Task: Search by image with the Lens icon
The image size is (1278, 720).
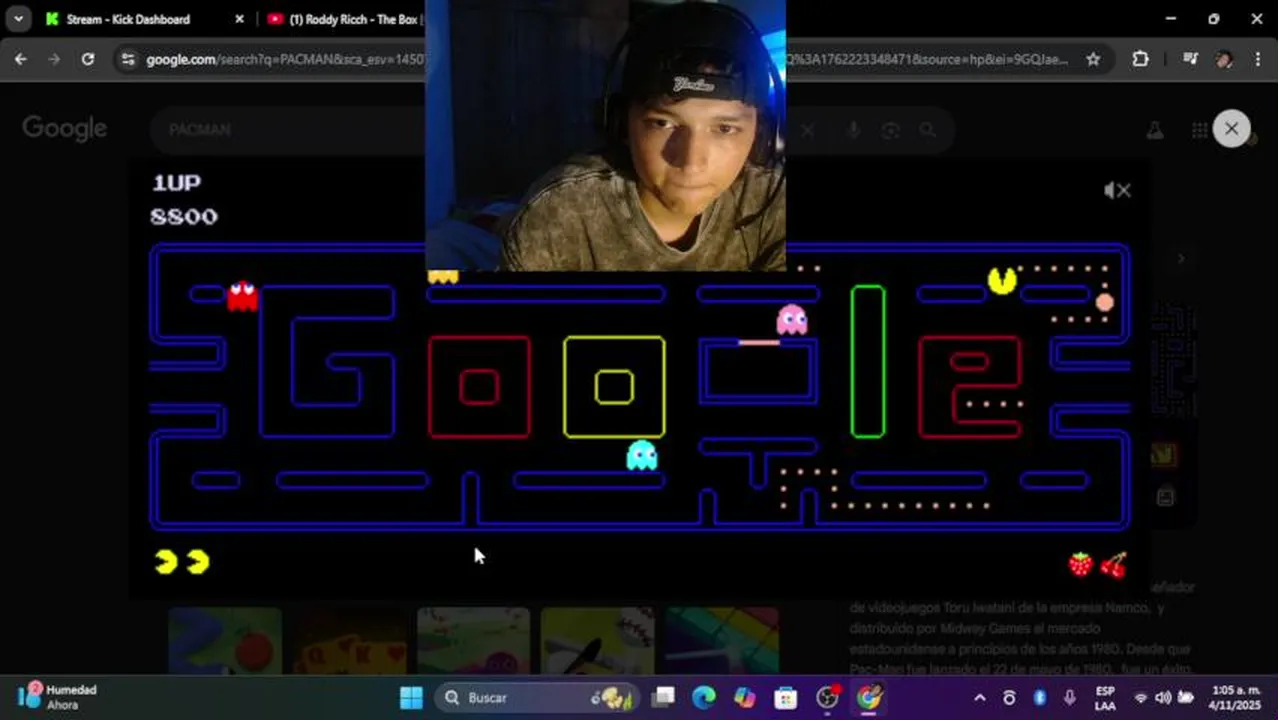Action: pos(890,130)
